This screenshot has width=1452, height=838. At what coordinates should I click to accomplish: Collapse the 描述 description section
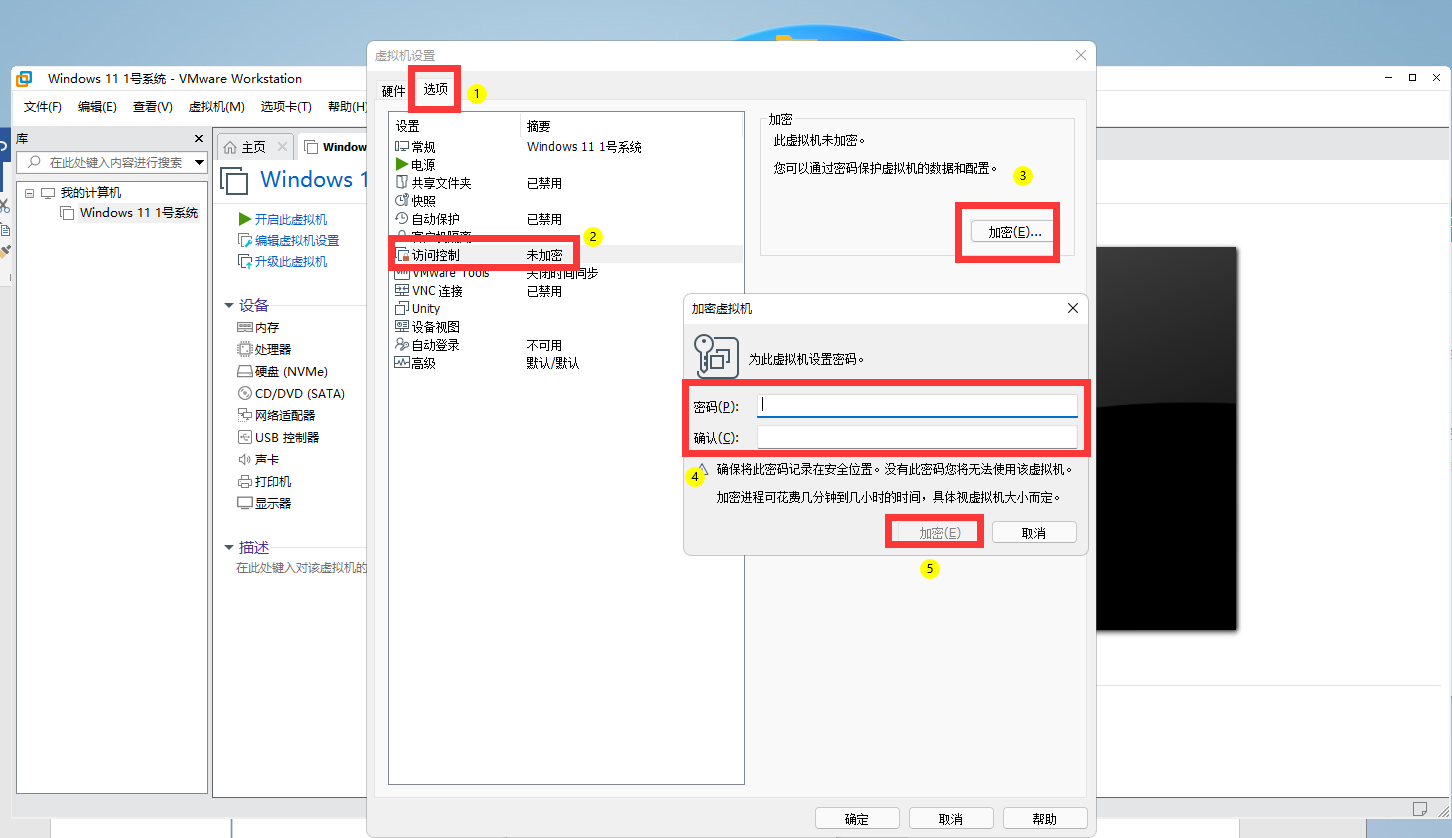[229, 547]
